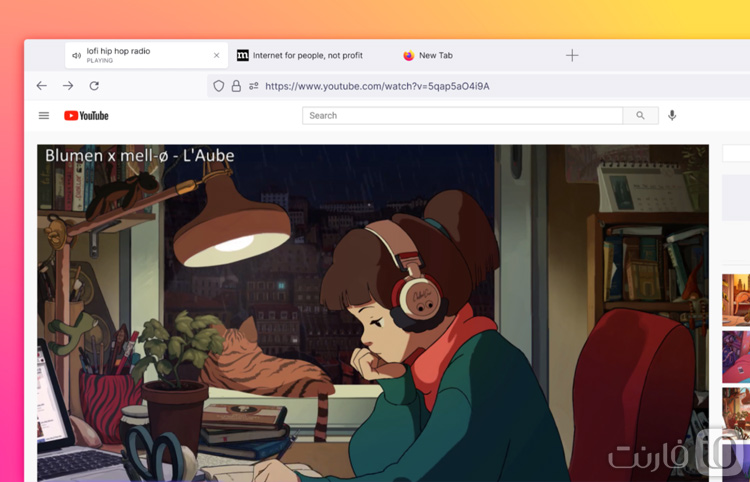The width and height of the screenshot is (750, 482).
Task: Switch to Internet for people, not profit tab
Action: coord(308,55)
